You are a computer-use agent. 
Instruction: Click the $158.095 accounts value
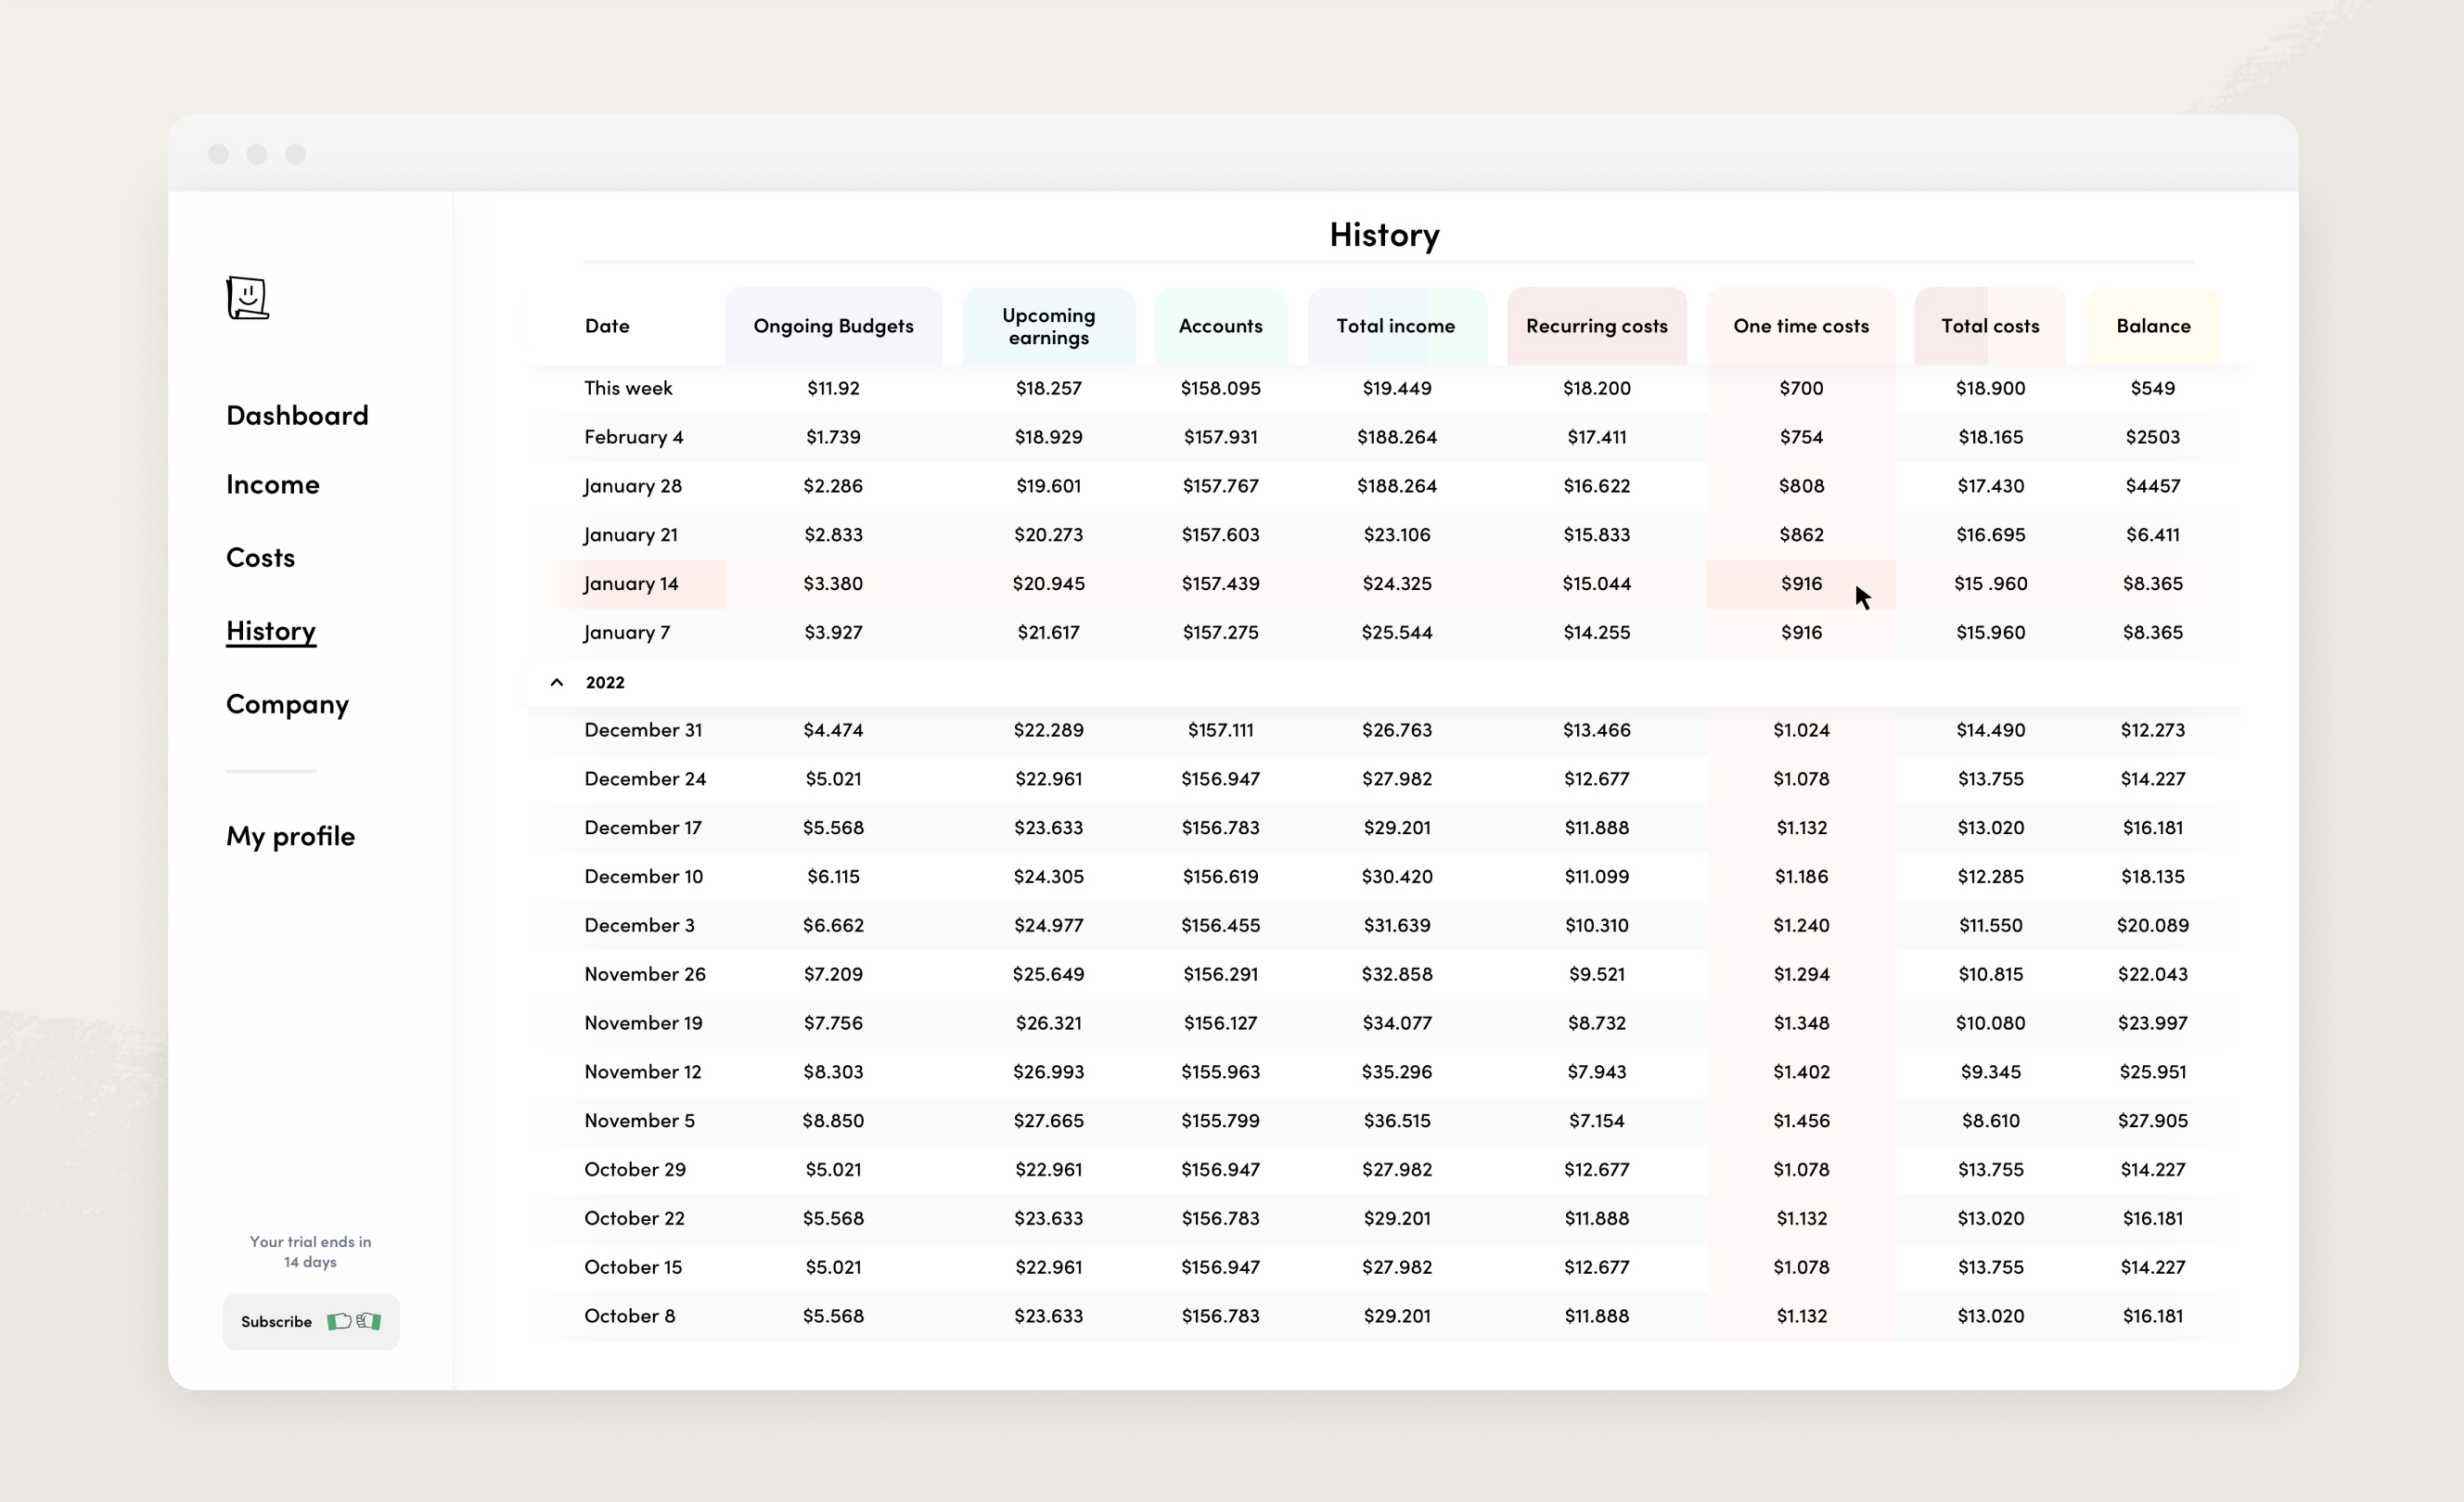click(x=1220, y=388)
